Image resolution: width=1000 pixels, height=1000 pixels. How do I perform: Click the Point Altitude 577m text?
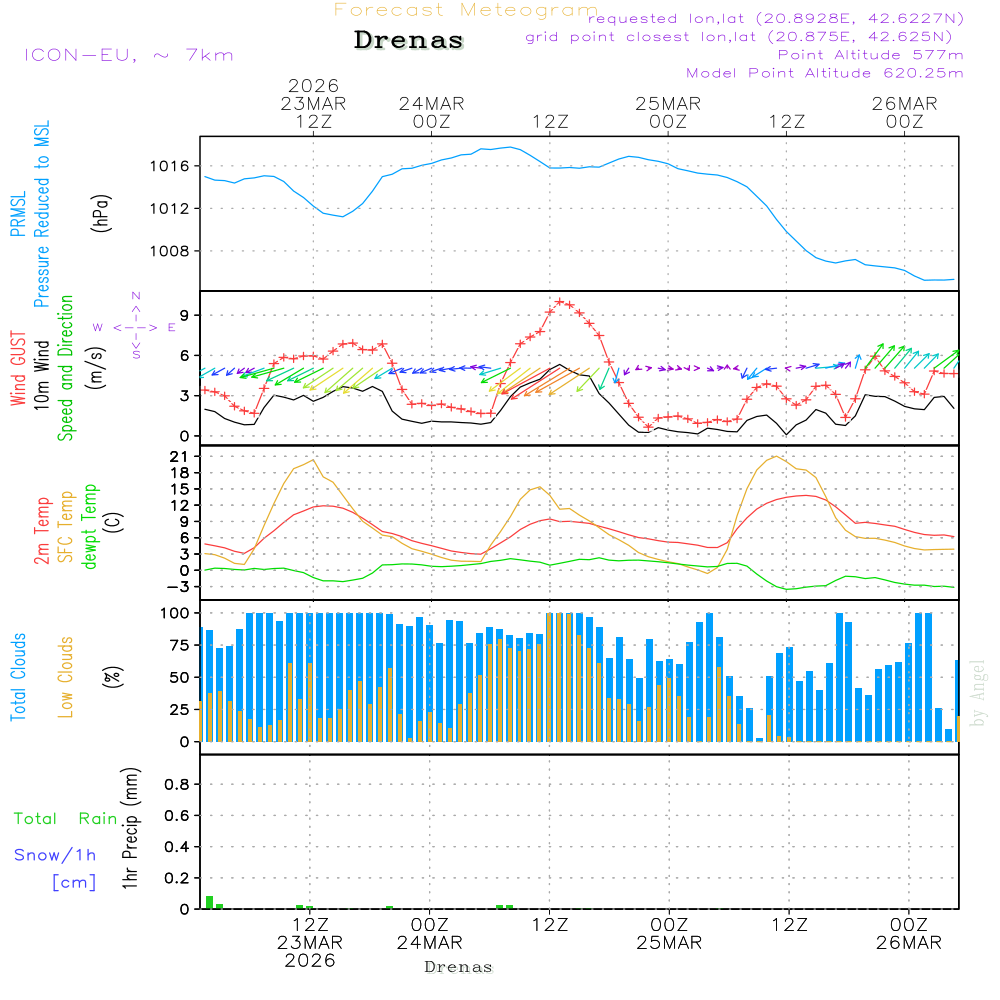(x=870, y=55)
